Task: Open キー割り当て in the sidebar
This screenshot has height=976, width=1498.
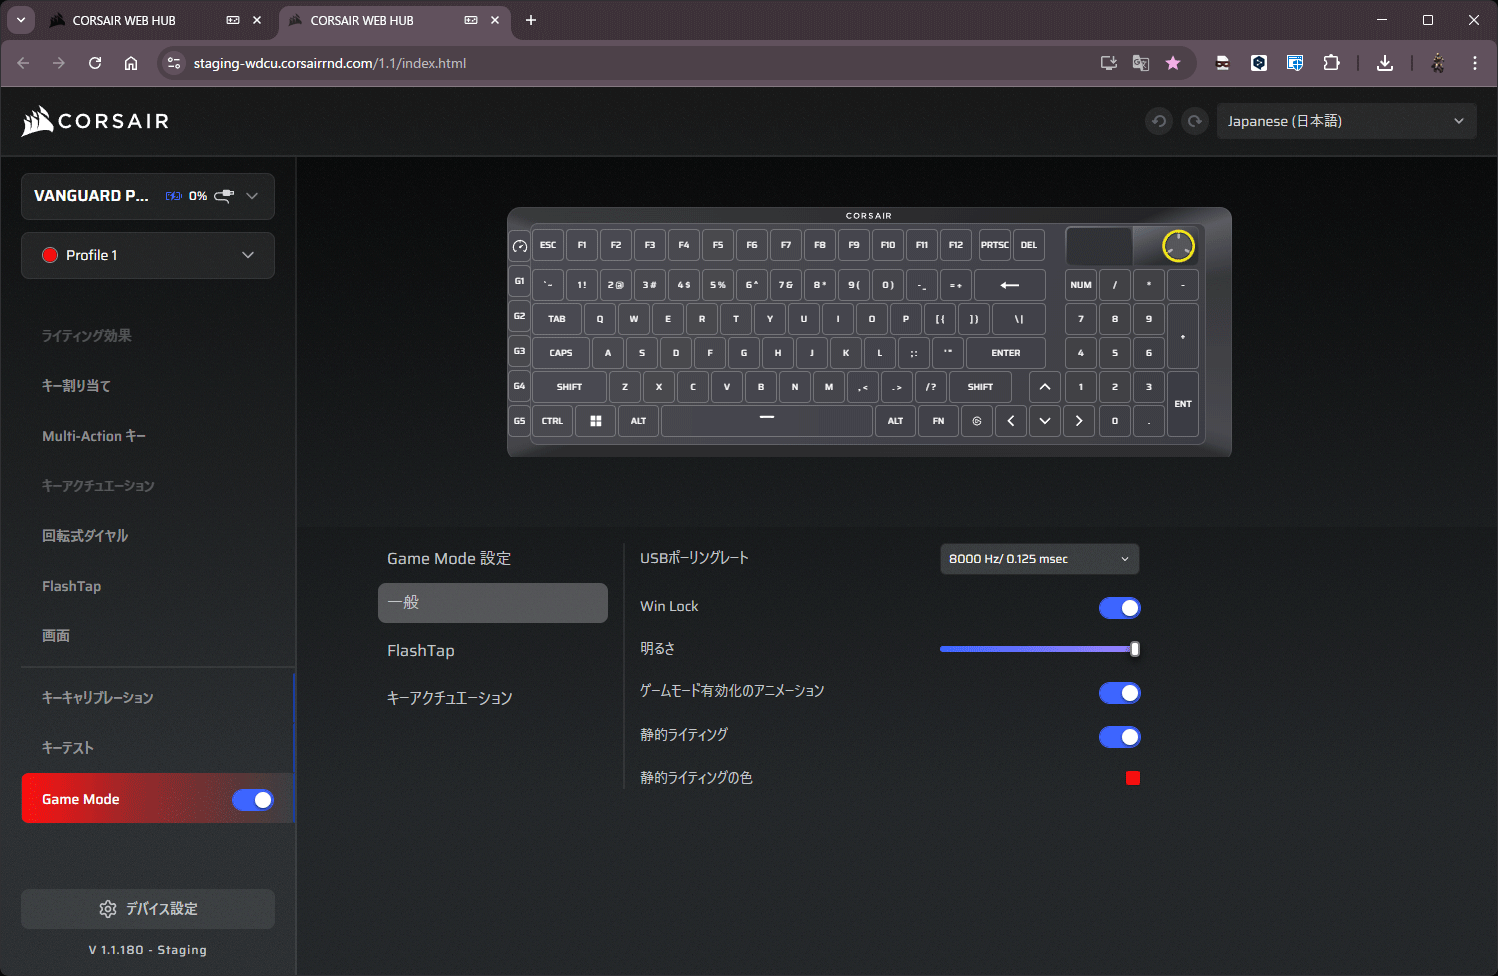Action: [76, 386]
